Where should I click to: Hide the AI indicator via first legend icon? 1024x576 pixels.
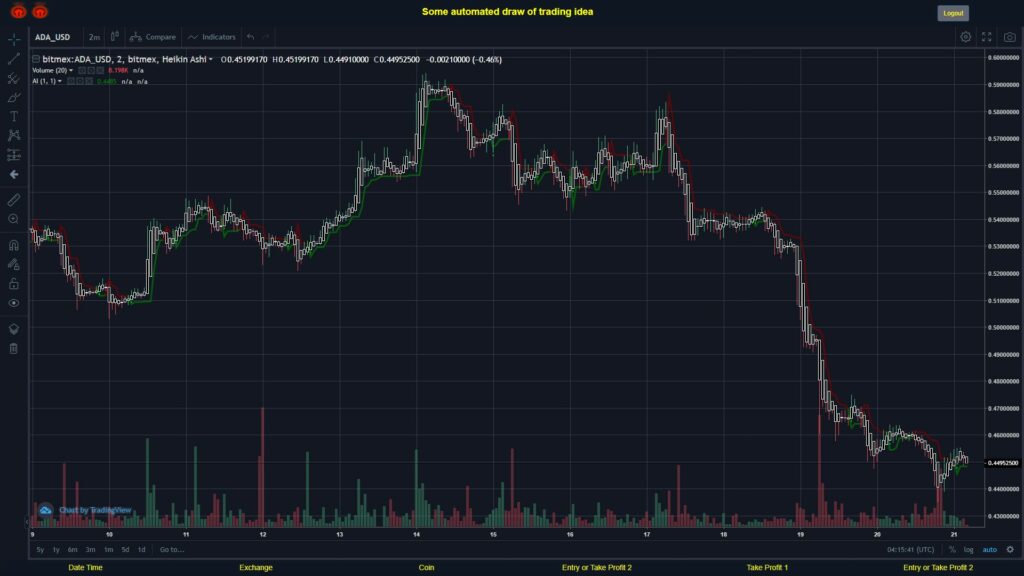tap(71, 82)
